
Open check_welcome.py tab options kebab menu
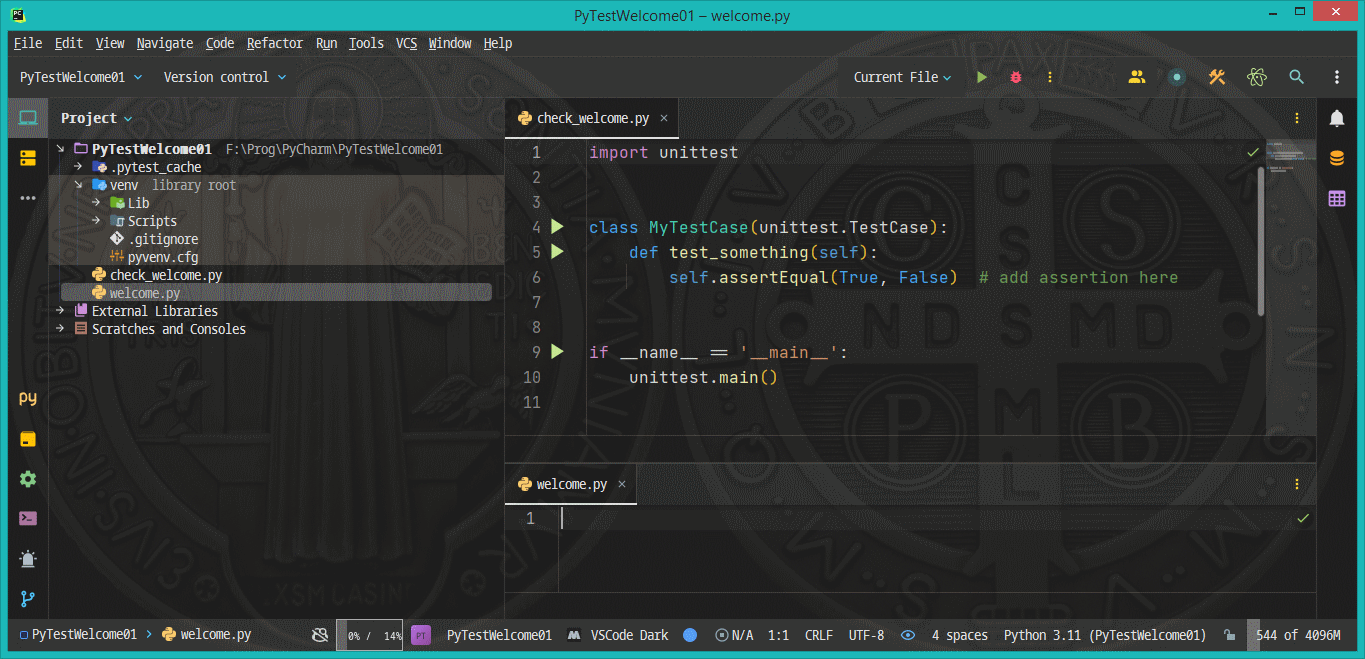1297,118
